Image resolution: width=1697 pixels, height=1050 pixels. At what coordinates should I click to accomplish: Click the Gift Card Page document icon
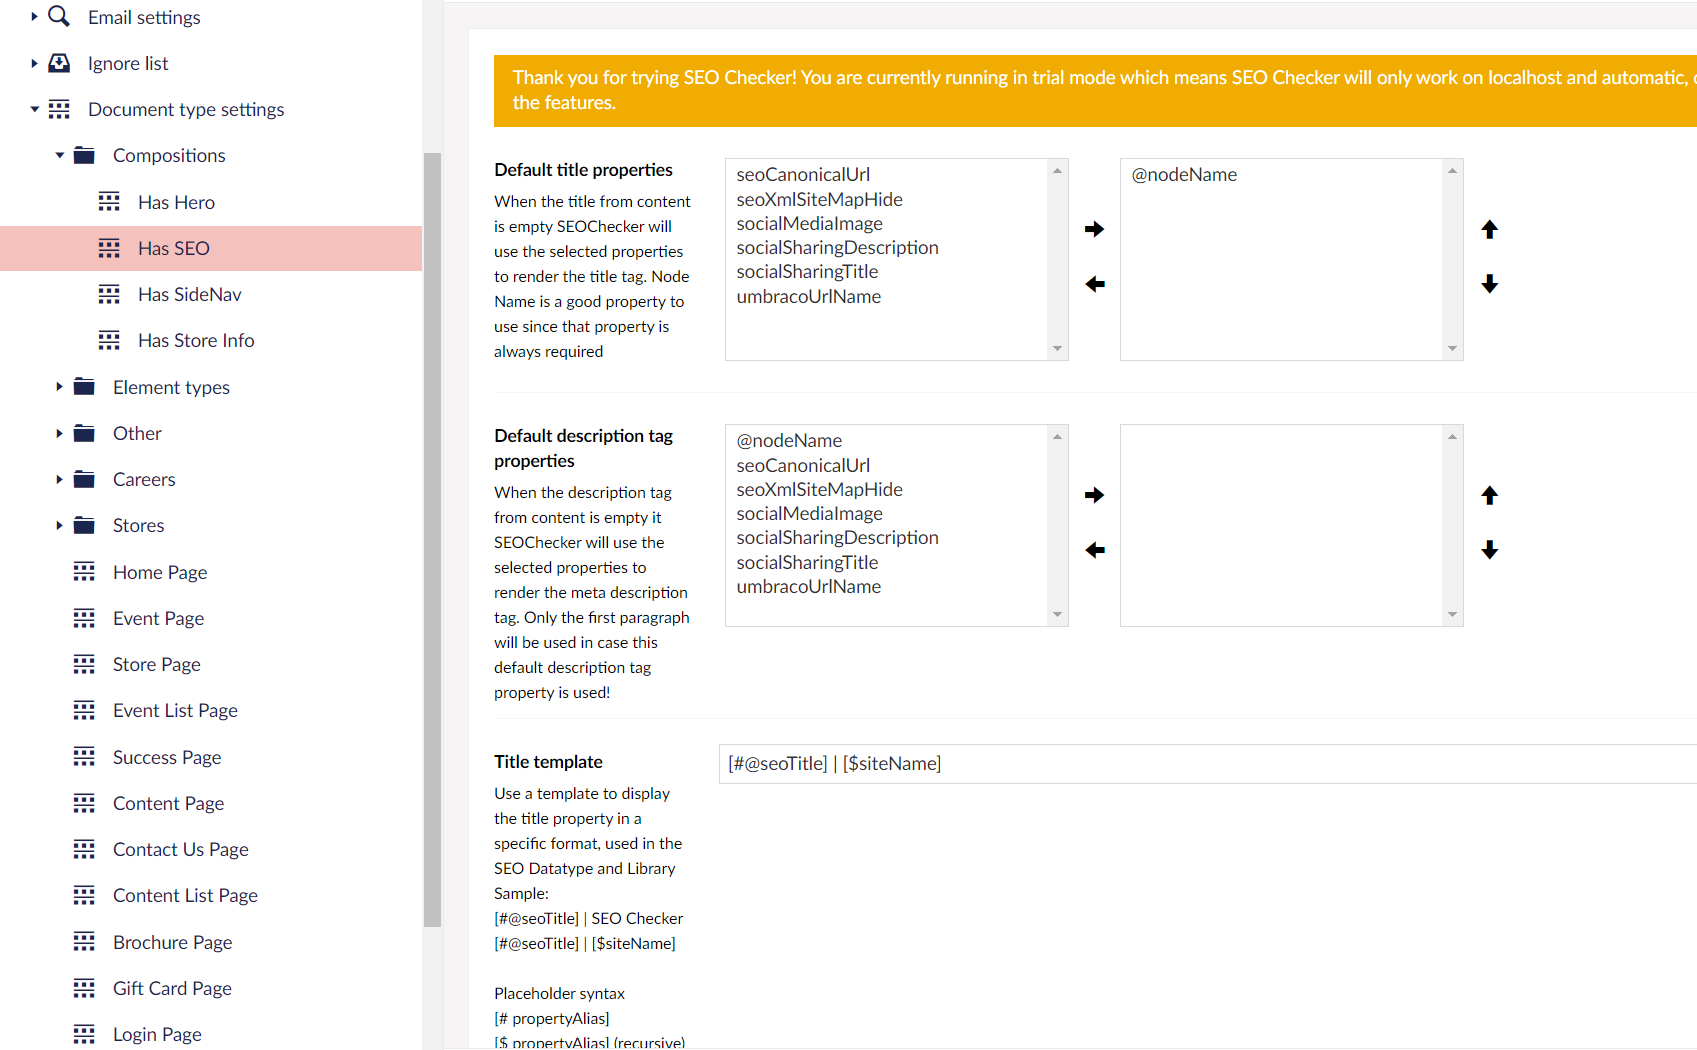click(84, 988)
